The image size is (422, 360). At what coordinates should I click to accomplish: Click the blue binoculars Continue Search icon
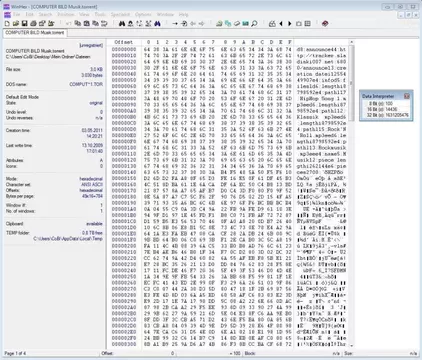(157, 23)
